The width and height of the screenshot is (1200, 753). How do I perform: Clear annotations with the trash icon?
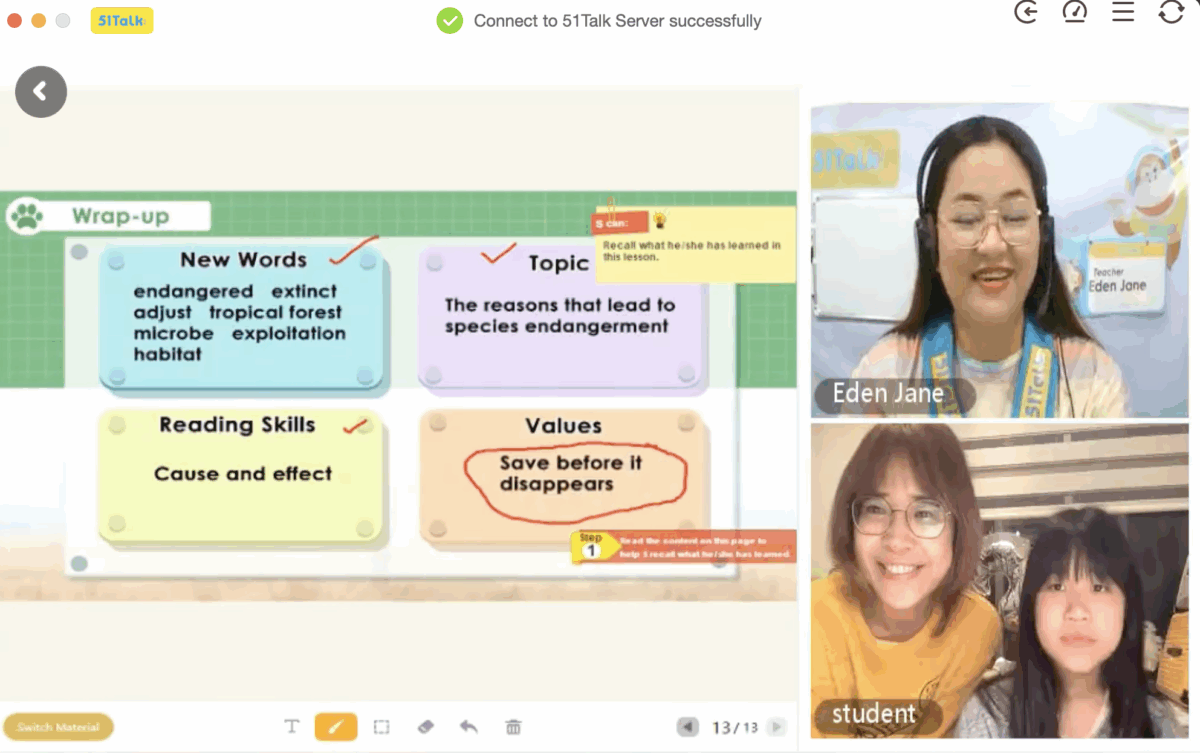click(513, 727)
